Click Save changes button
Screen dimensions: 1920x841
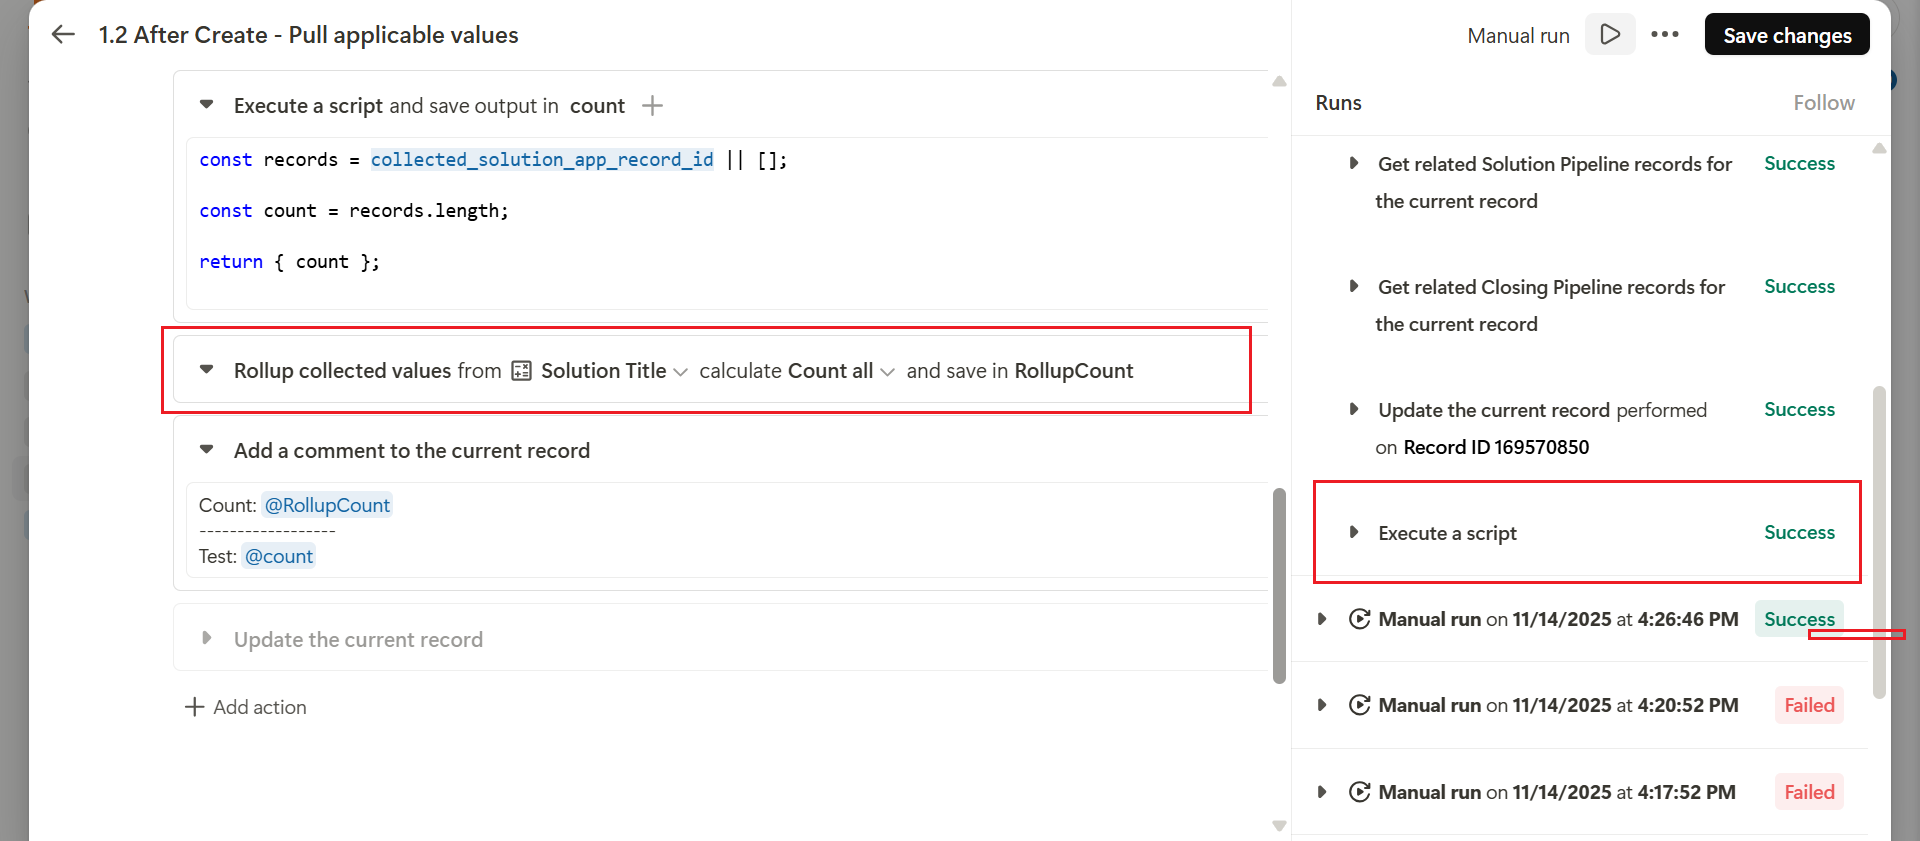pos(1786,35)
